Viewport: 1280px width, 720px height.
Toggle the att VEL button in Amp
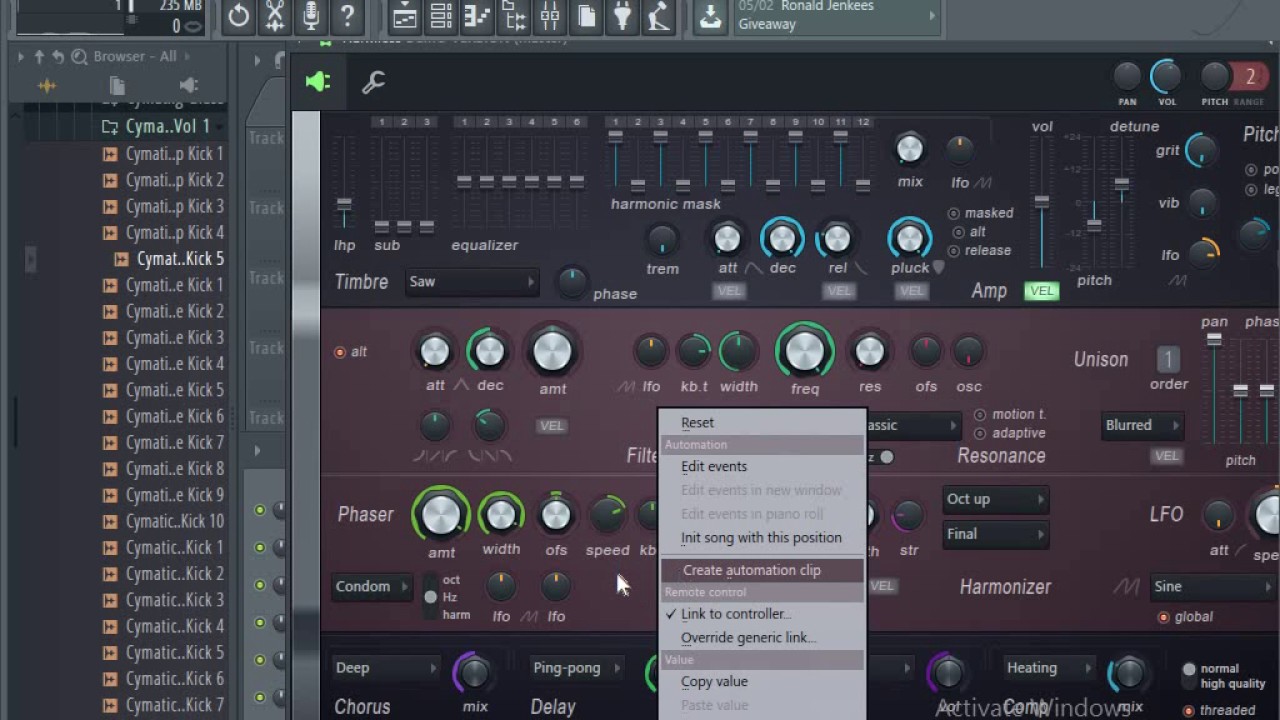[x=728, y=291]
